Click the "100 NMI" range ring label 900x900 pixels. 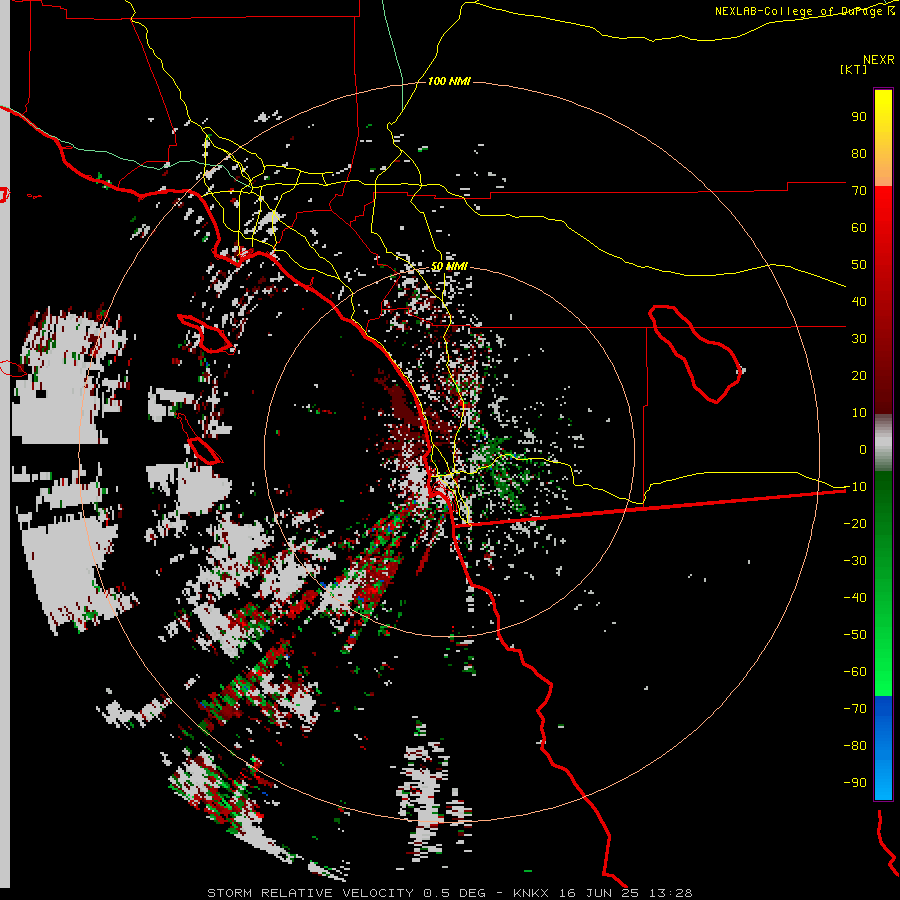449,81
